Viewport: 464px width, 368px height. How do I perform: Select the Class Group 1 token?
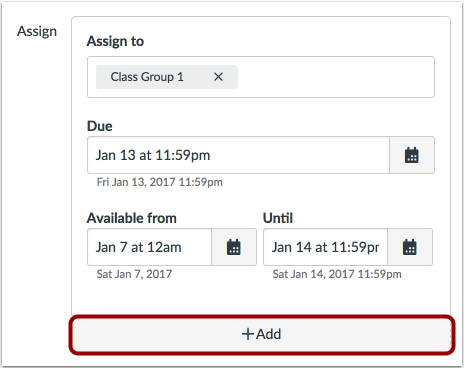(x=147, y=77)
